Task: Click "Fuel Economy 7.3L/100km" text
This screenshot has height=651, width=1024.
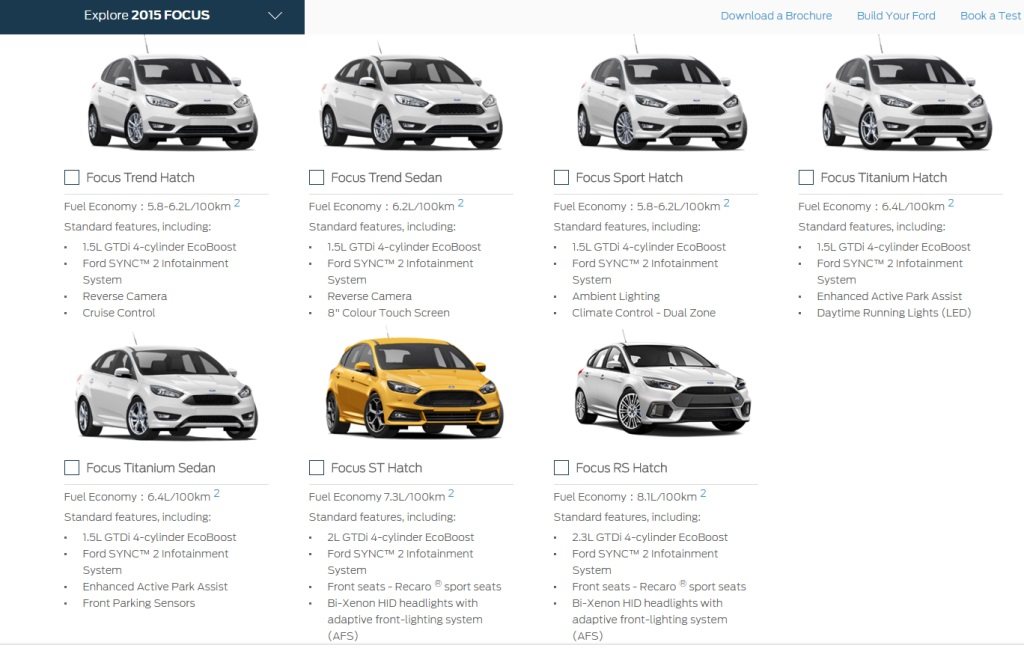Action: pyautogui.click(x=377, y=497)
